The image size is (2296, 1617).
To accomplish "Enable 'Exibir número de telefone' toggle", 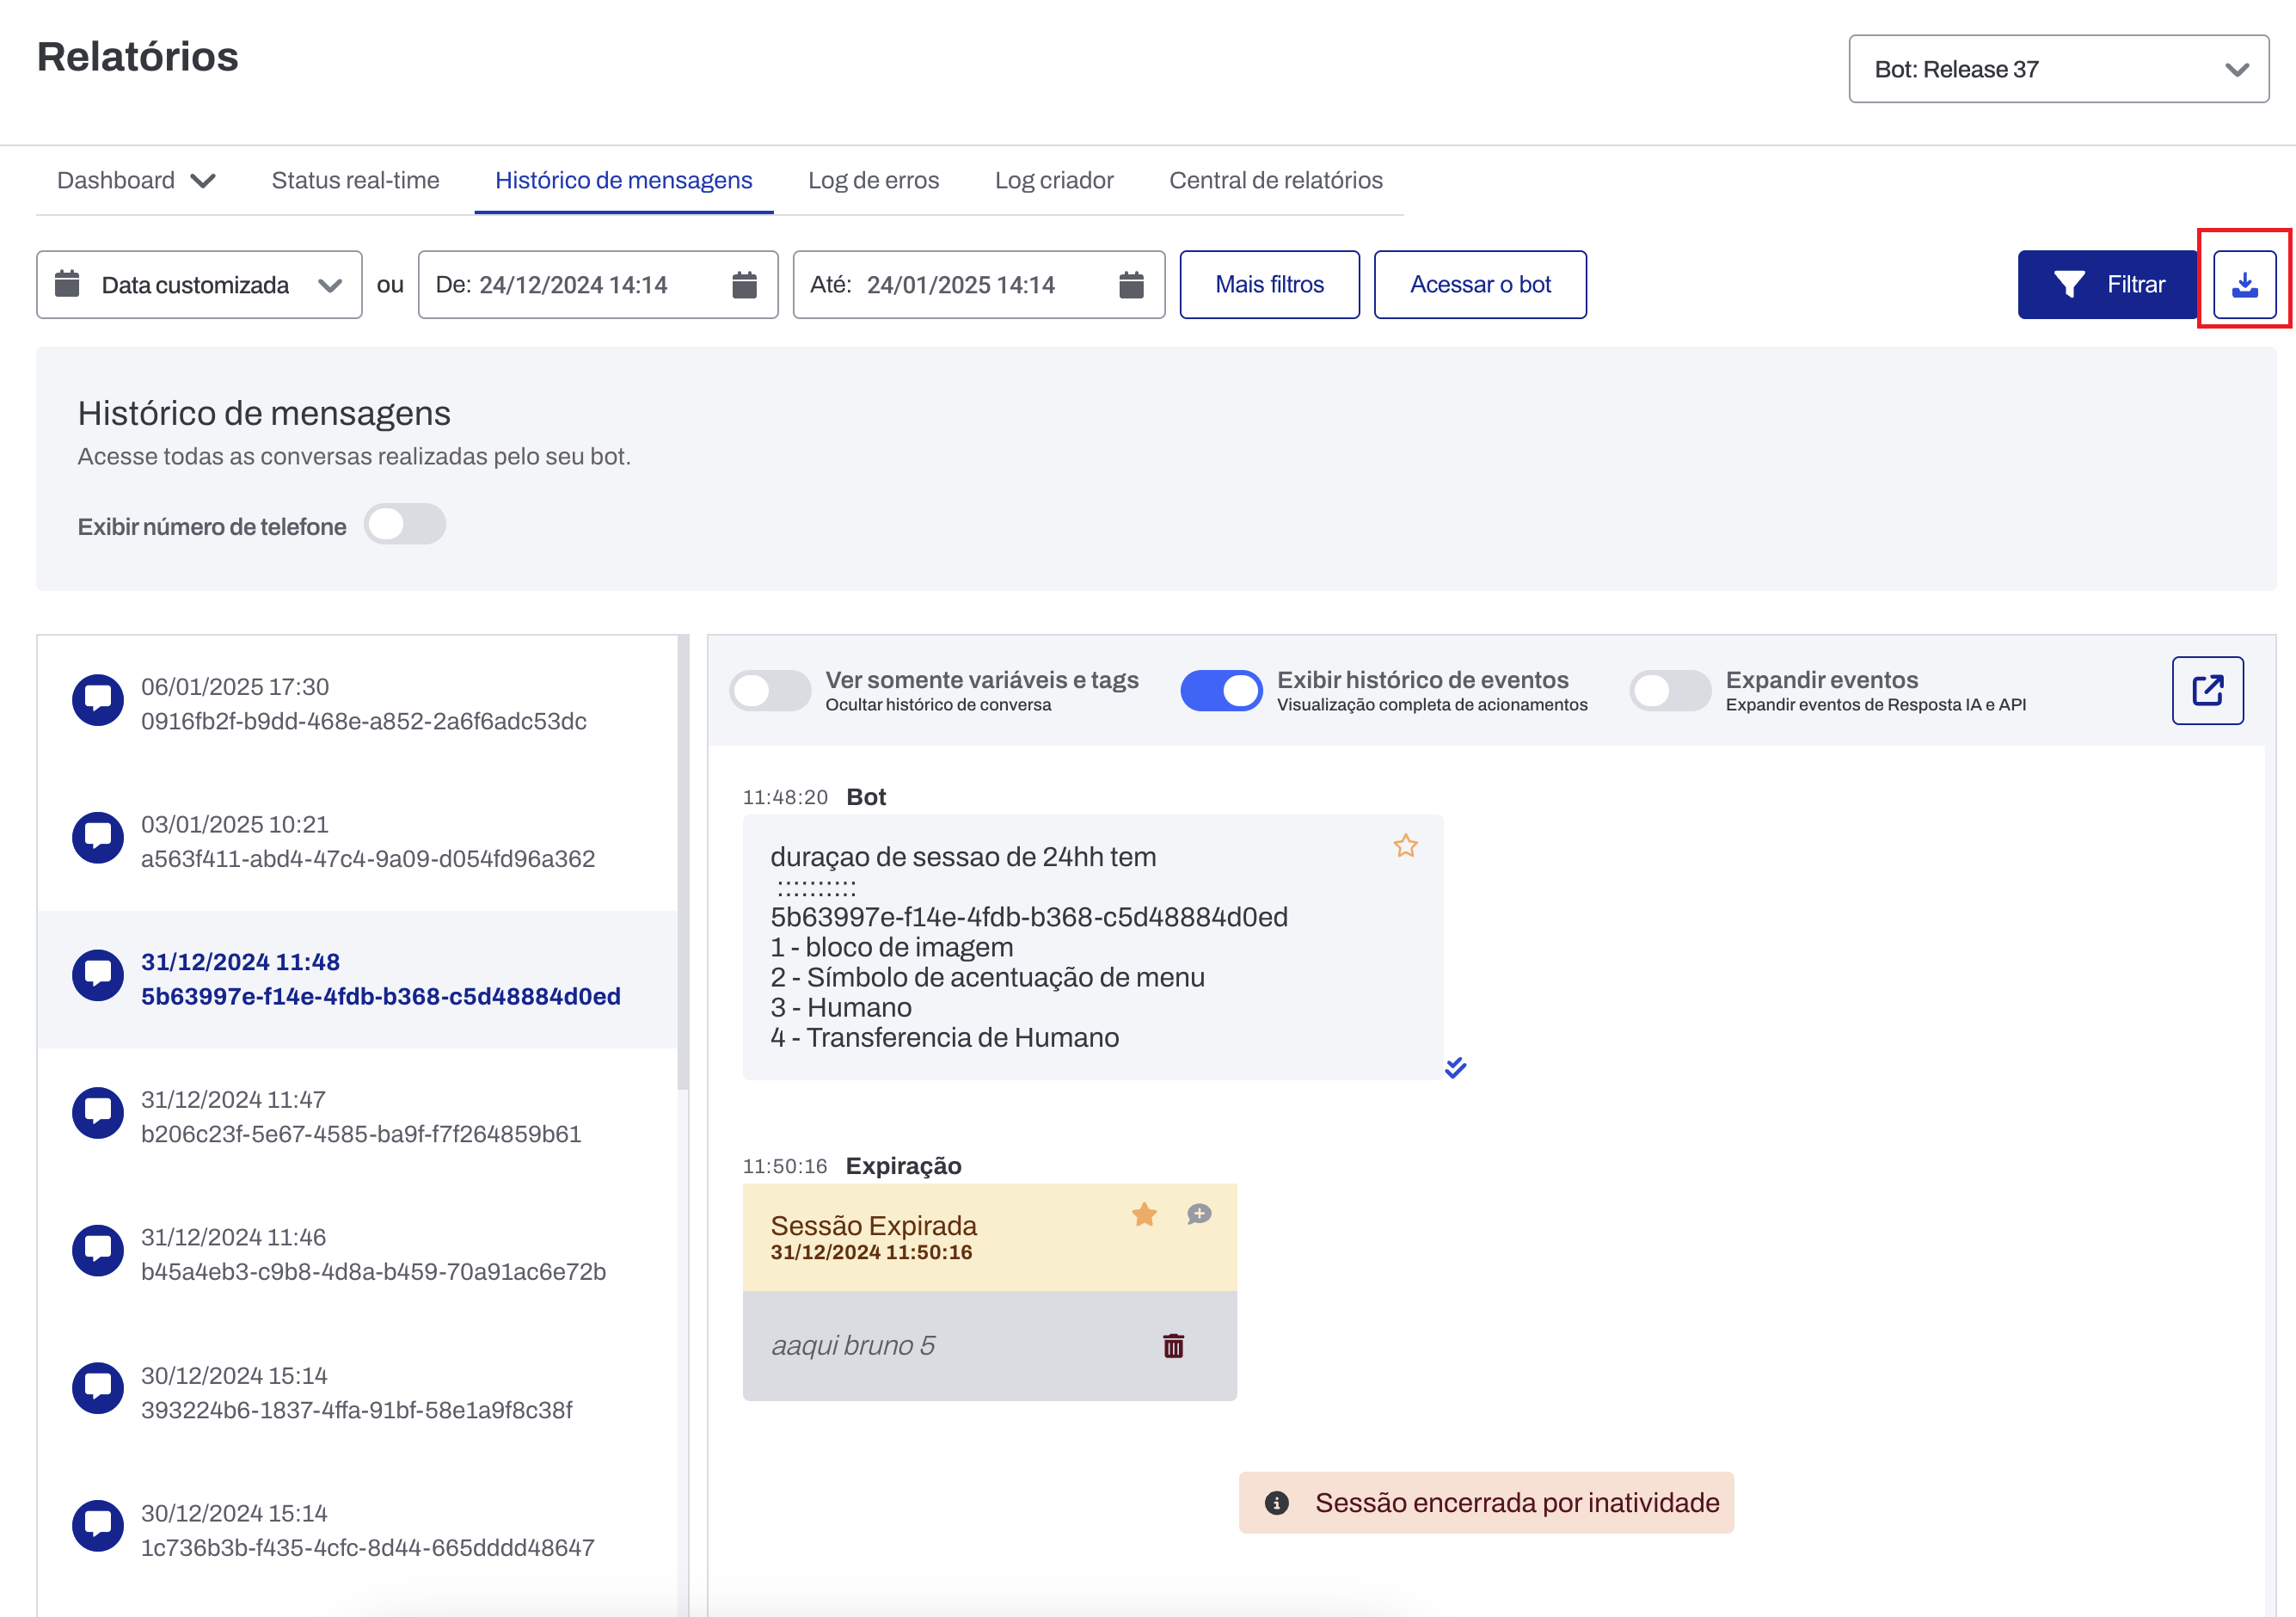I will click(404, 525).
